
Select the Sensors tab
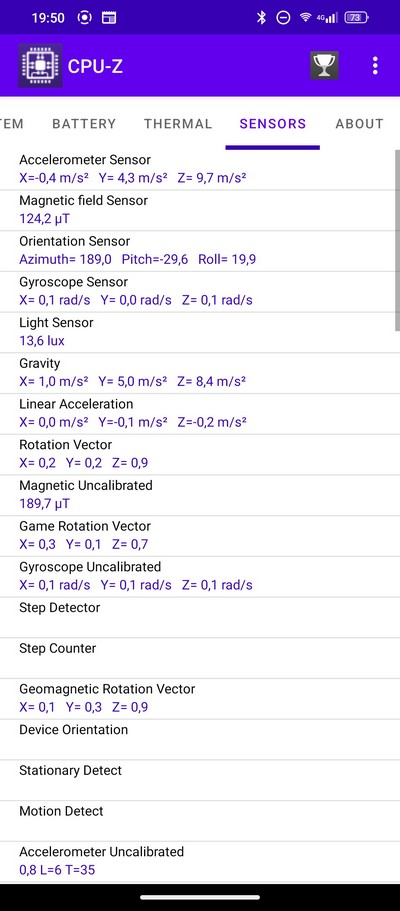pos(273,124)
